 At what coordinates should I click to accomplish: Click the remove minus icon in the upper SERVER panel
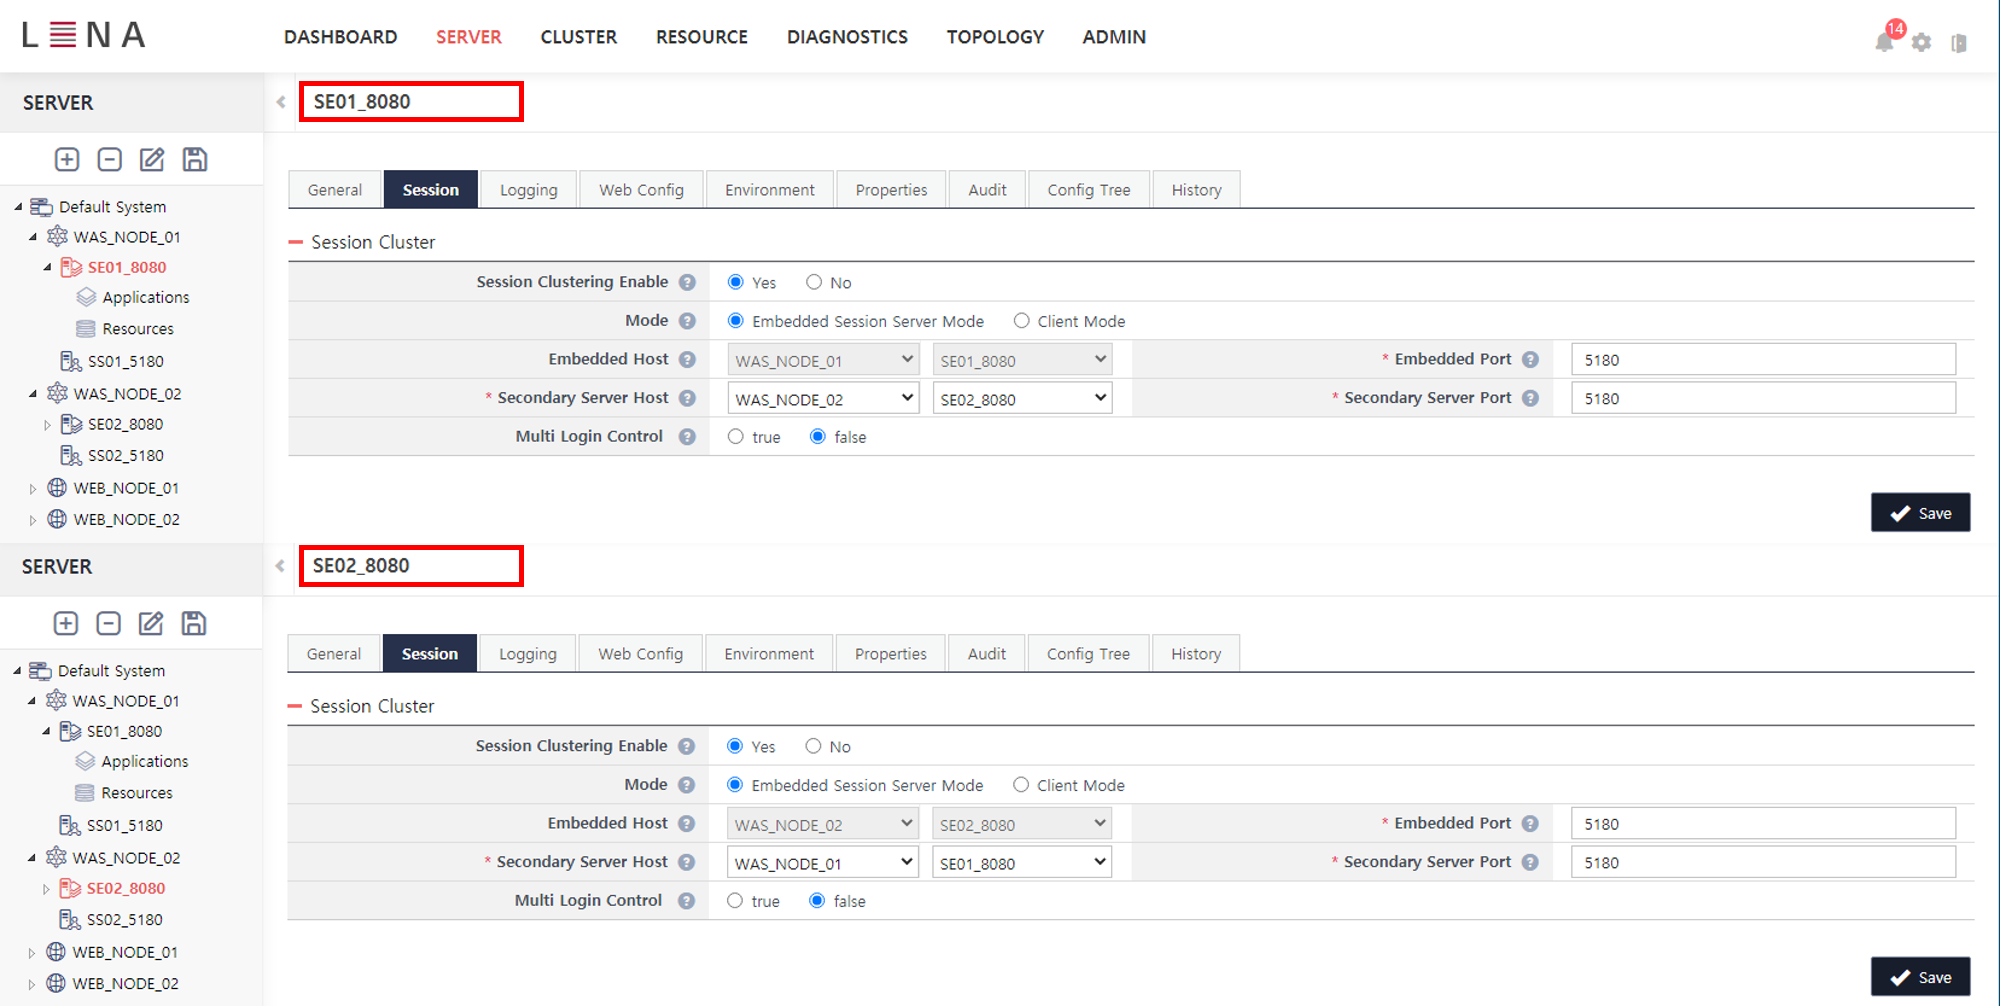click(110, 160)
